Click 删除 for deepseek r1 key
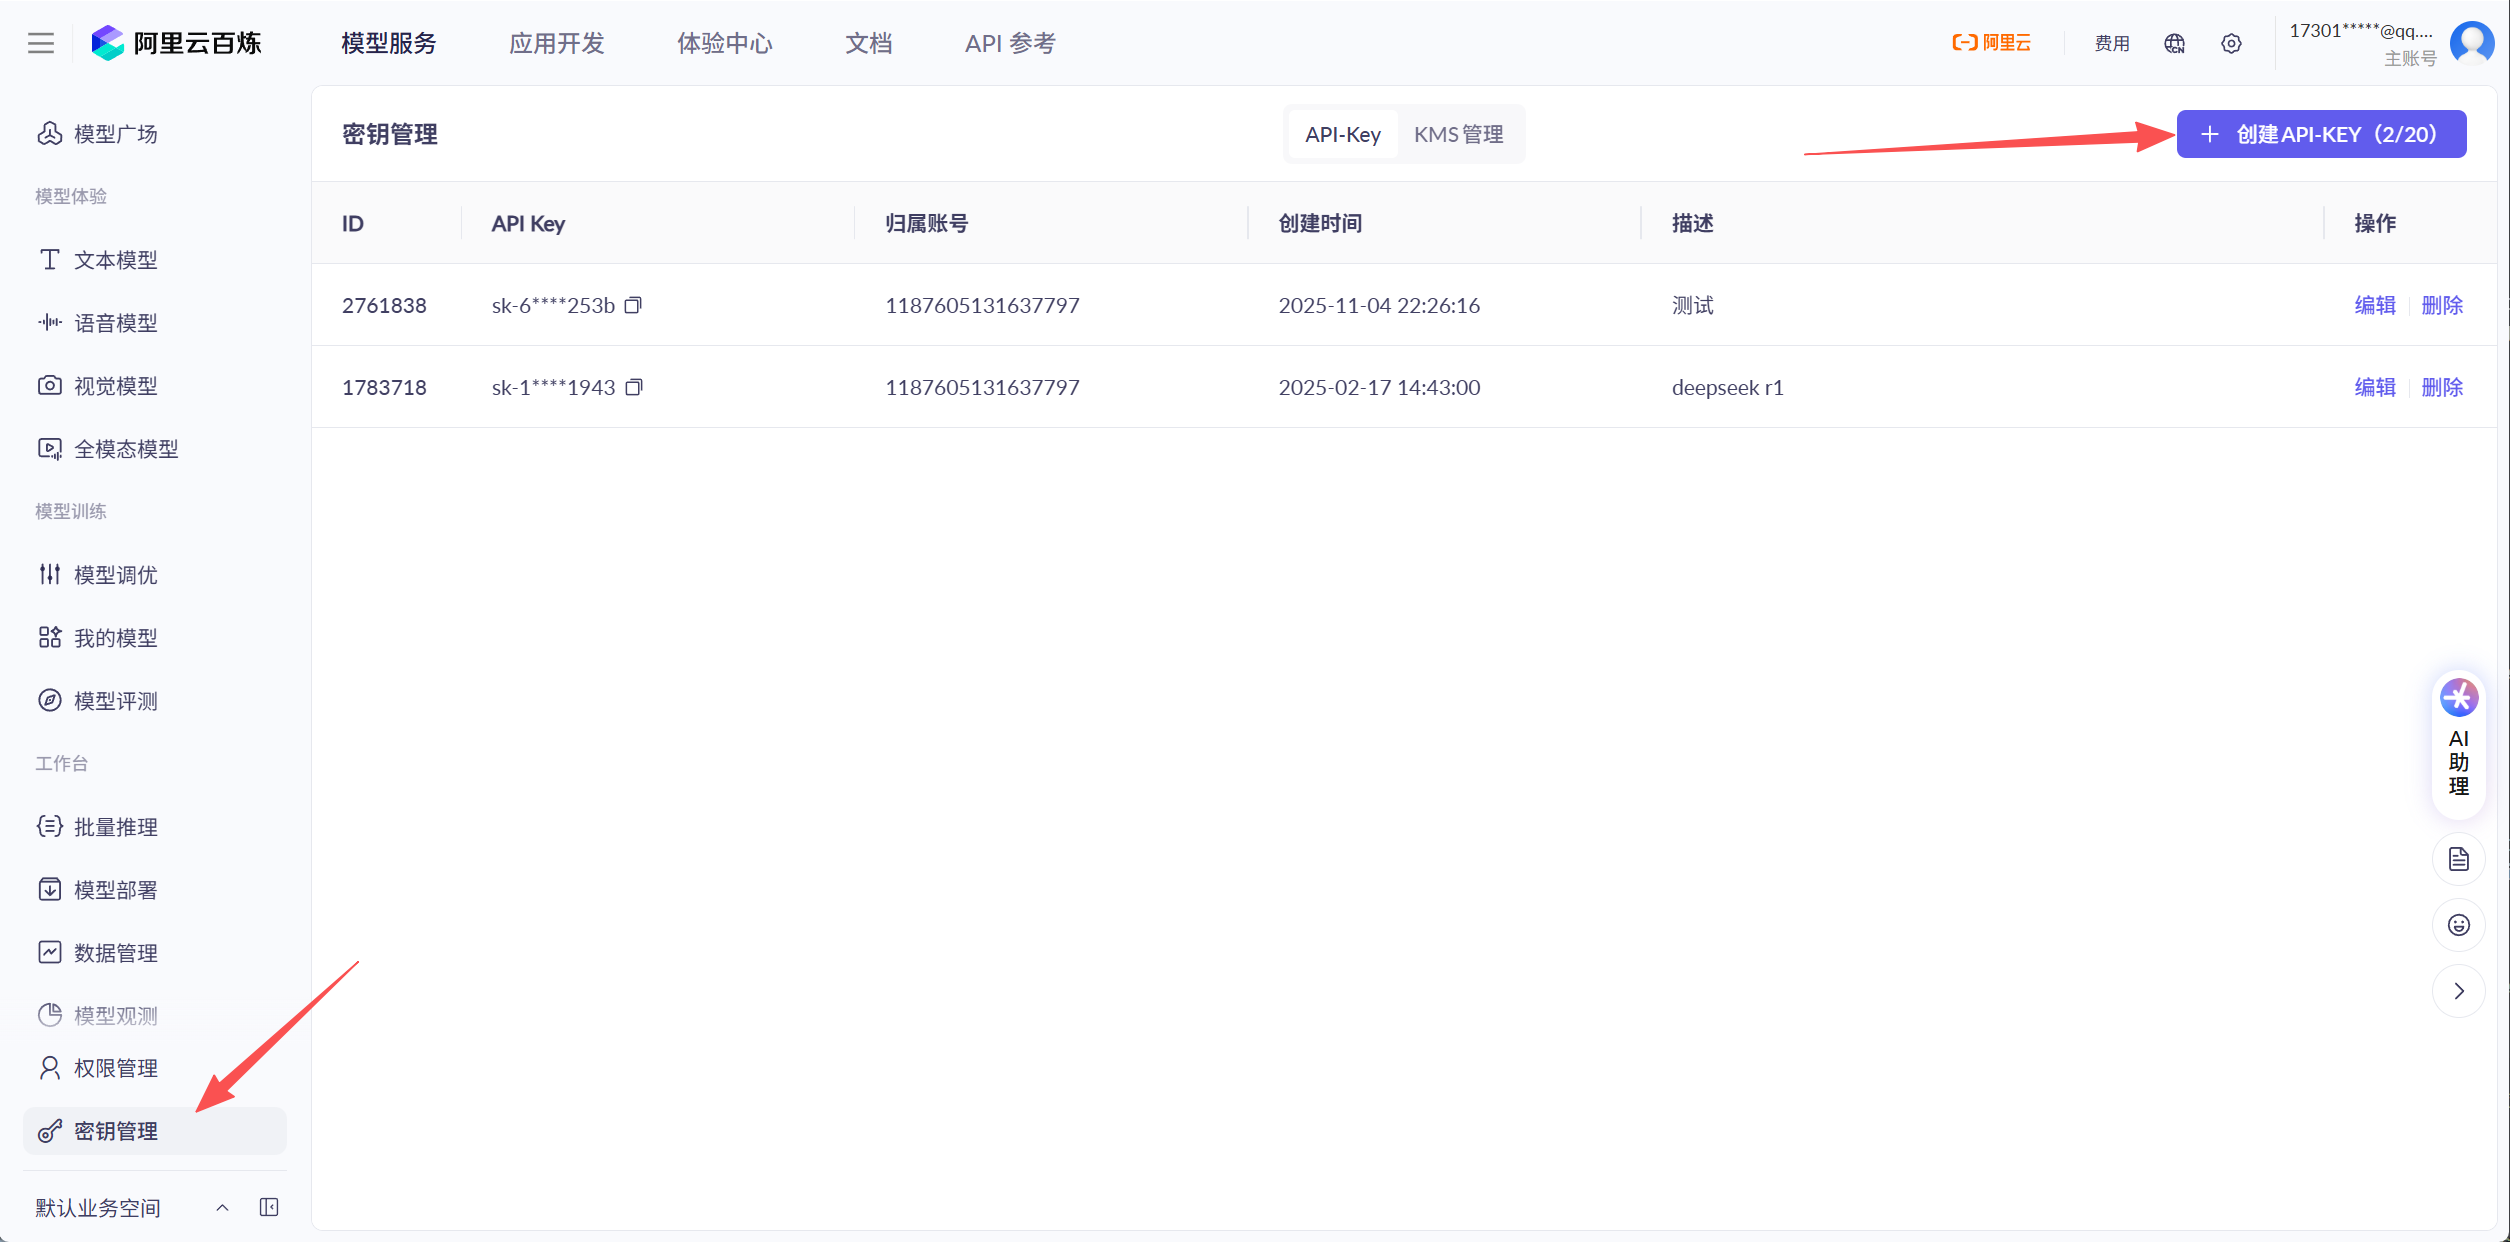Viewport: 2510px width, 1242px height. (2441, 387)
